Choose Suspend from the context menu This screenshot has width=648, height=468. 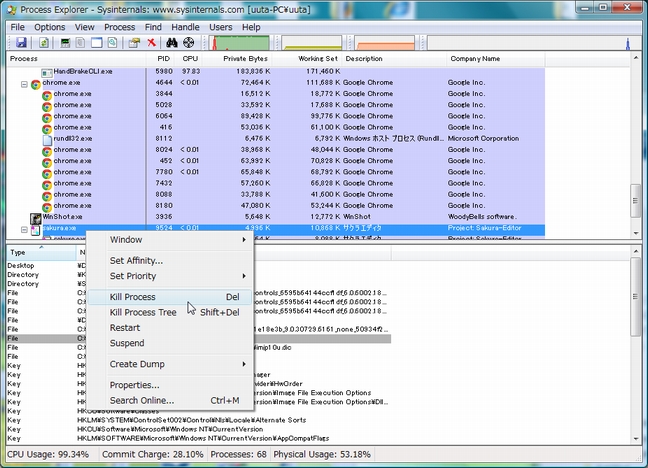pos(170,343)
